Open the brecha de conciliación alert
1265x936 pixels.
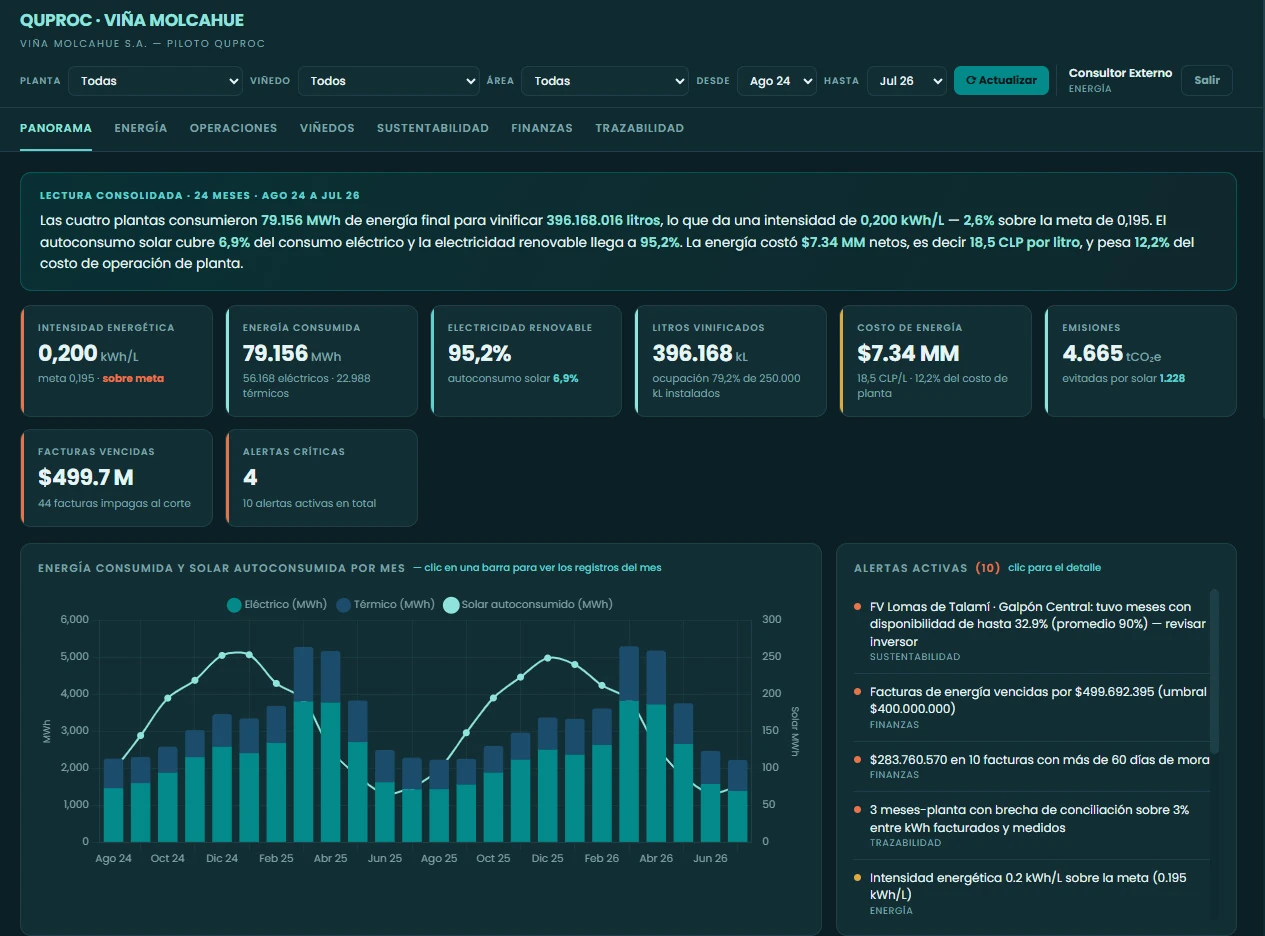tap(1030, 826)
